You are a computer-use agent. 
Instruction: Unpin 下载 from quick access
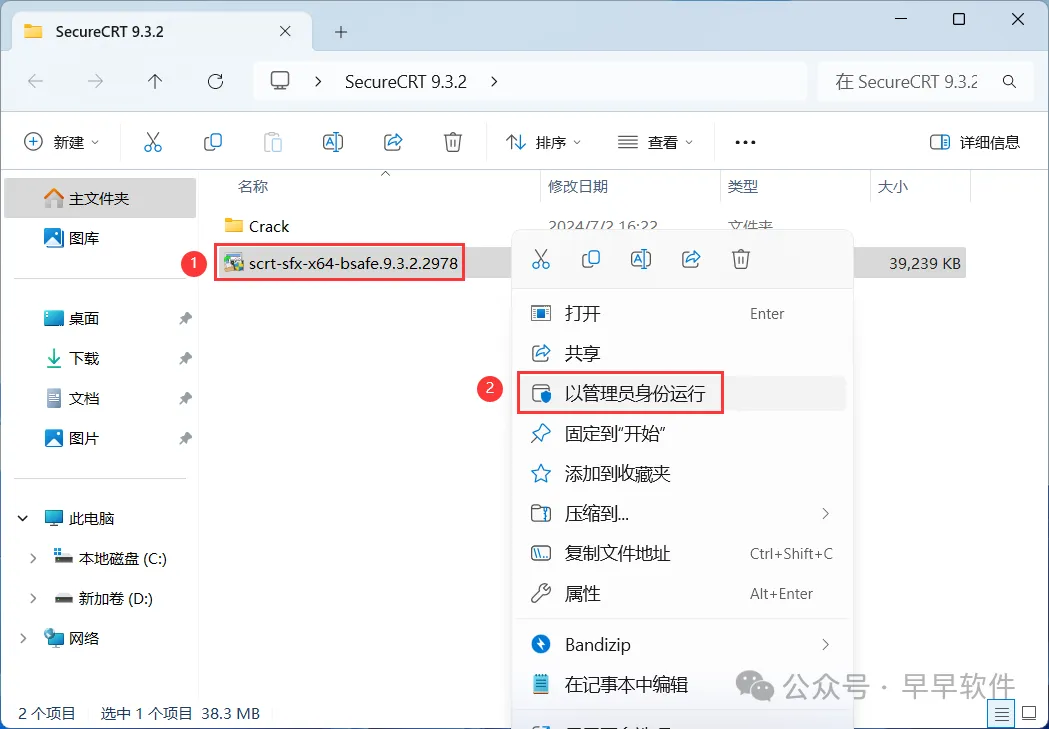(185, 358)
